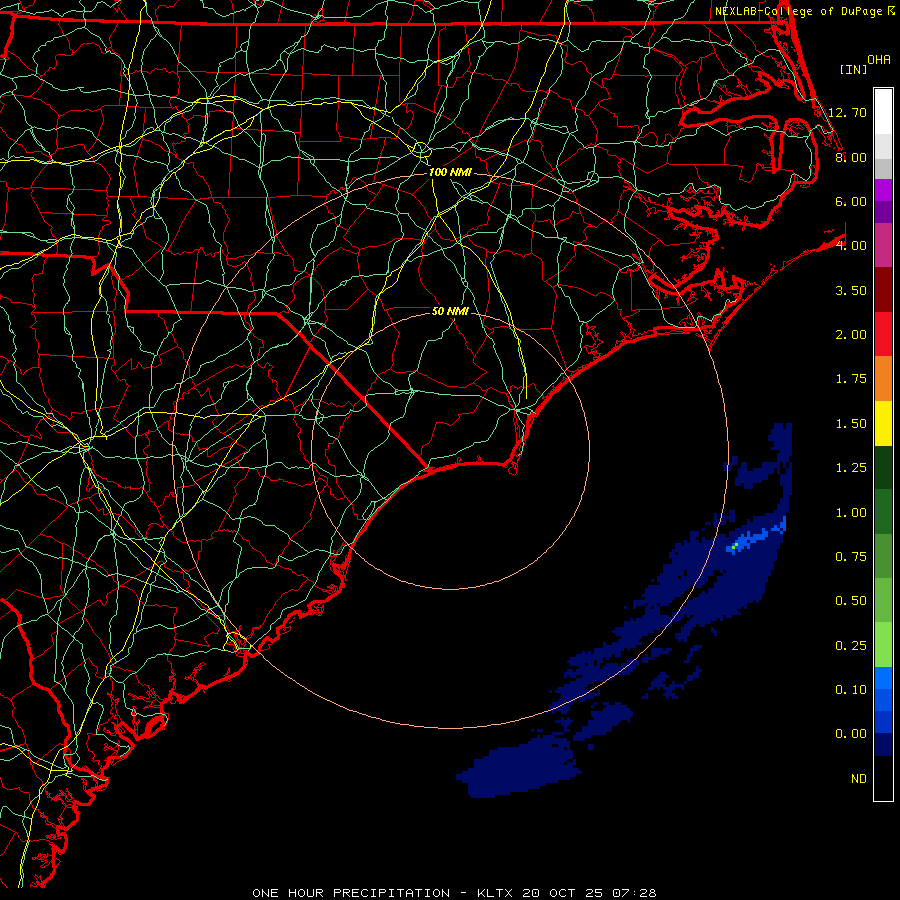Viewport: 900px width, 900px height.
Task: Select the 3.50 legend value
Action: pos(851,290)
